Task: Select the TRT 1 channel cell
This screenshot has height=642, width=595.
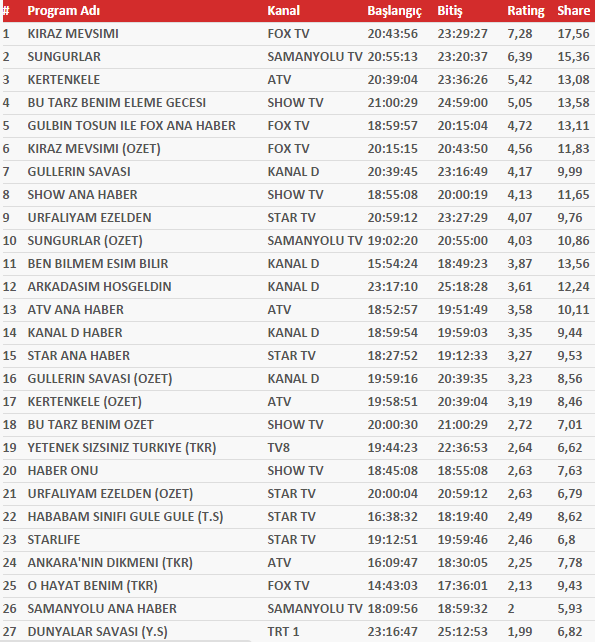Action: pyautogui.click(x=283, y=632)
